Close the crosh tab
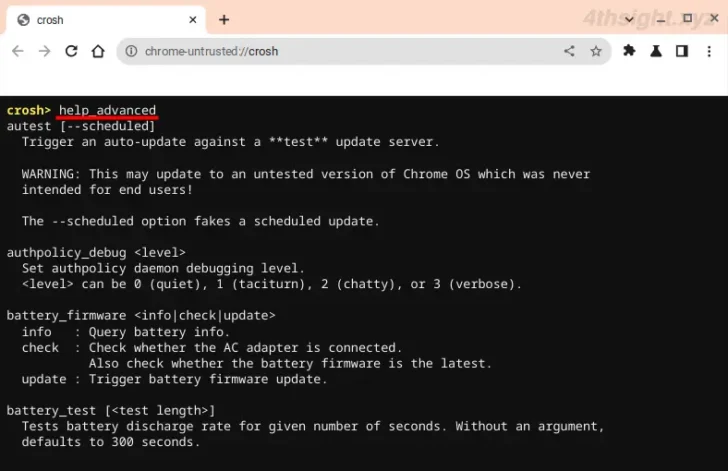Image resolution: width=728 pixels, height=471 pixels. (x=193, y=20)
